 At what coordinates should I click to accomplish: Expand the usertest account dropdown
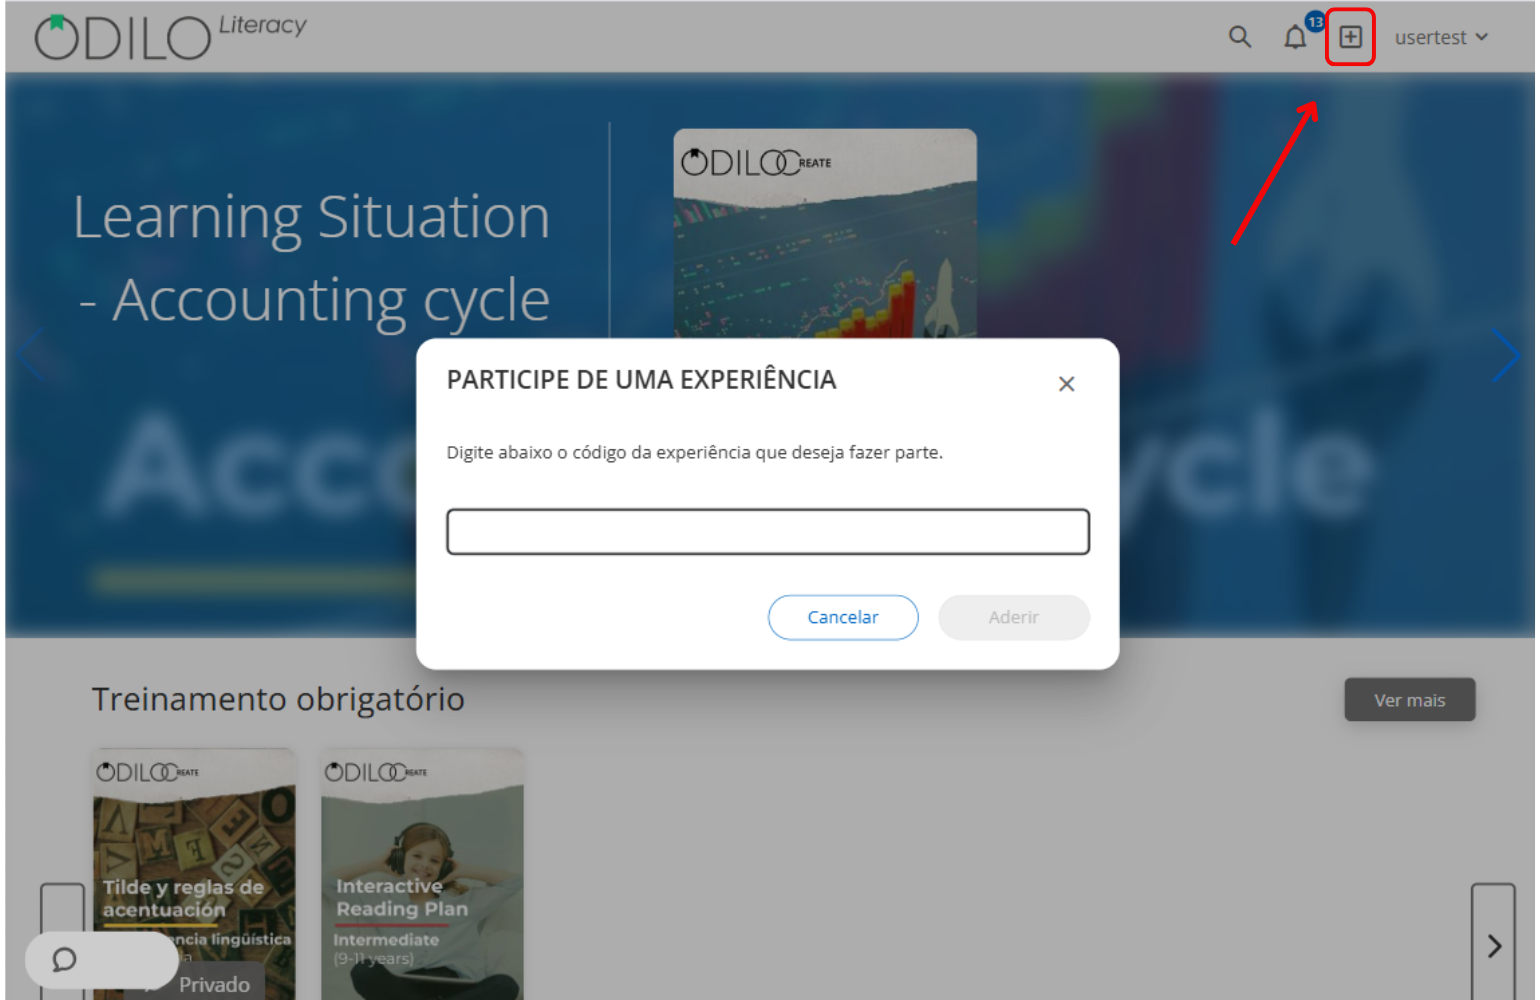1441,37
